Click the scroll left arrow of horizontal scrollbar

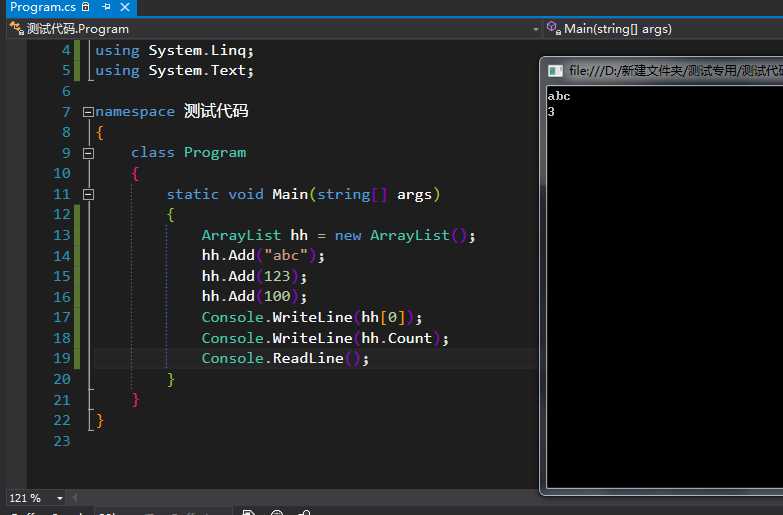pyautogui.click(x=75, y=498)
